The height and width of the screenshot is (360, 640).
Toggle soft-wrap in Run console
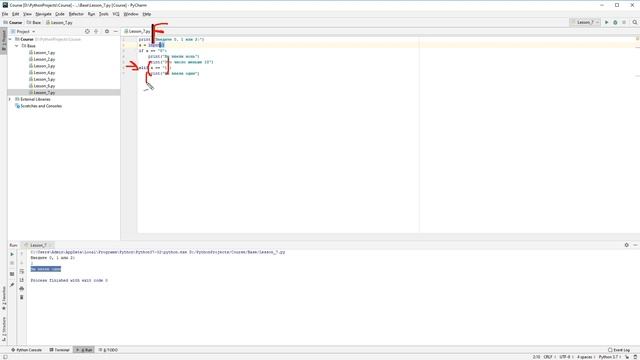pyautogui.click(x=22, y=271)
